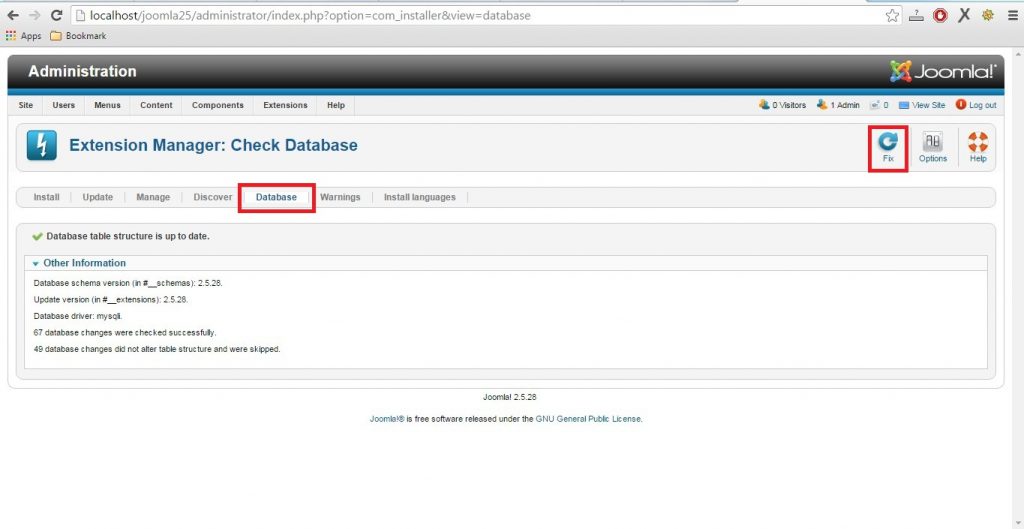
Task: Click the red Log out icon
Action: [x=961, y=105]
